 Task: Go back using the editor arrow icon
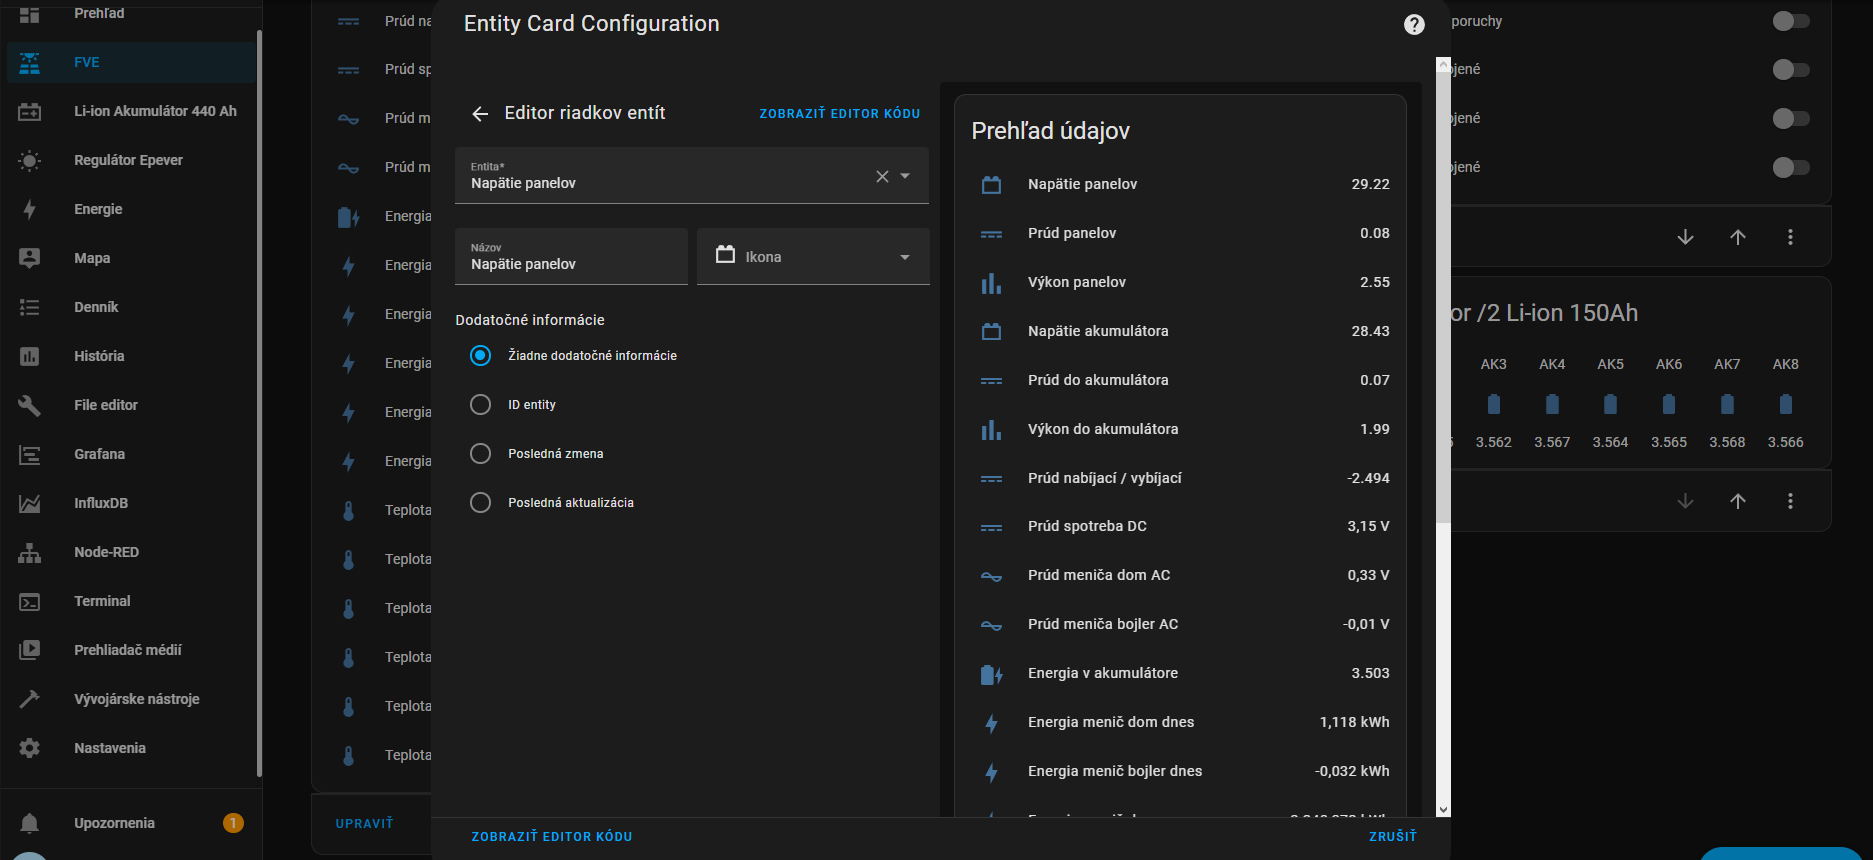(x=480, y=114)
